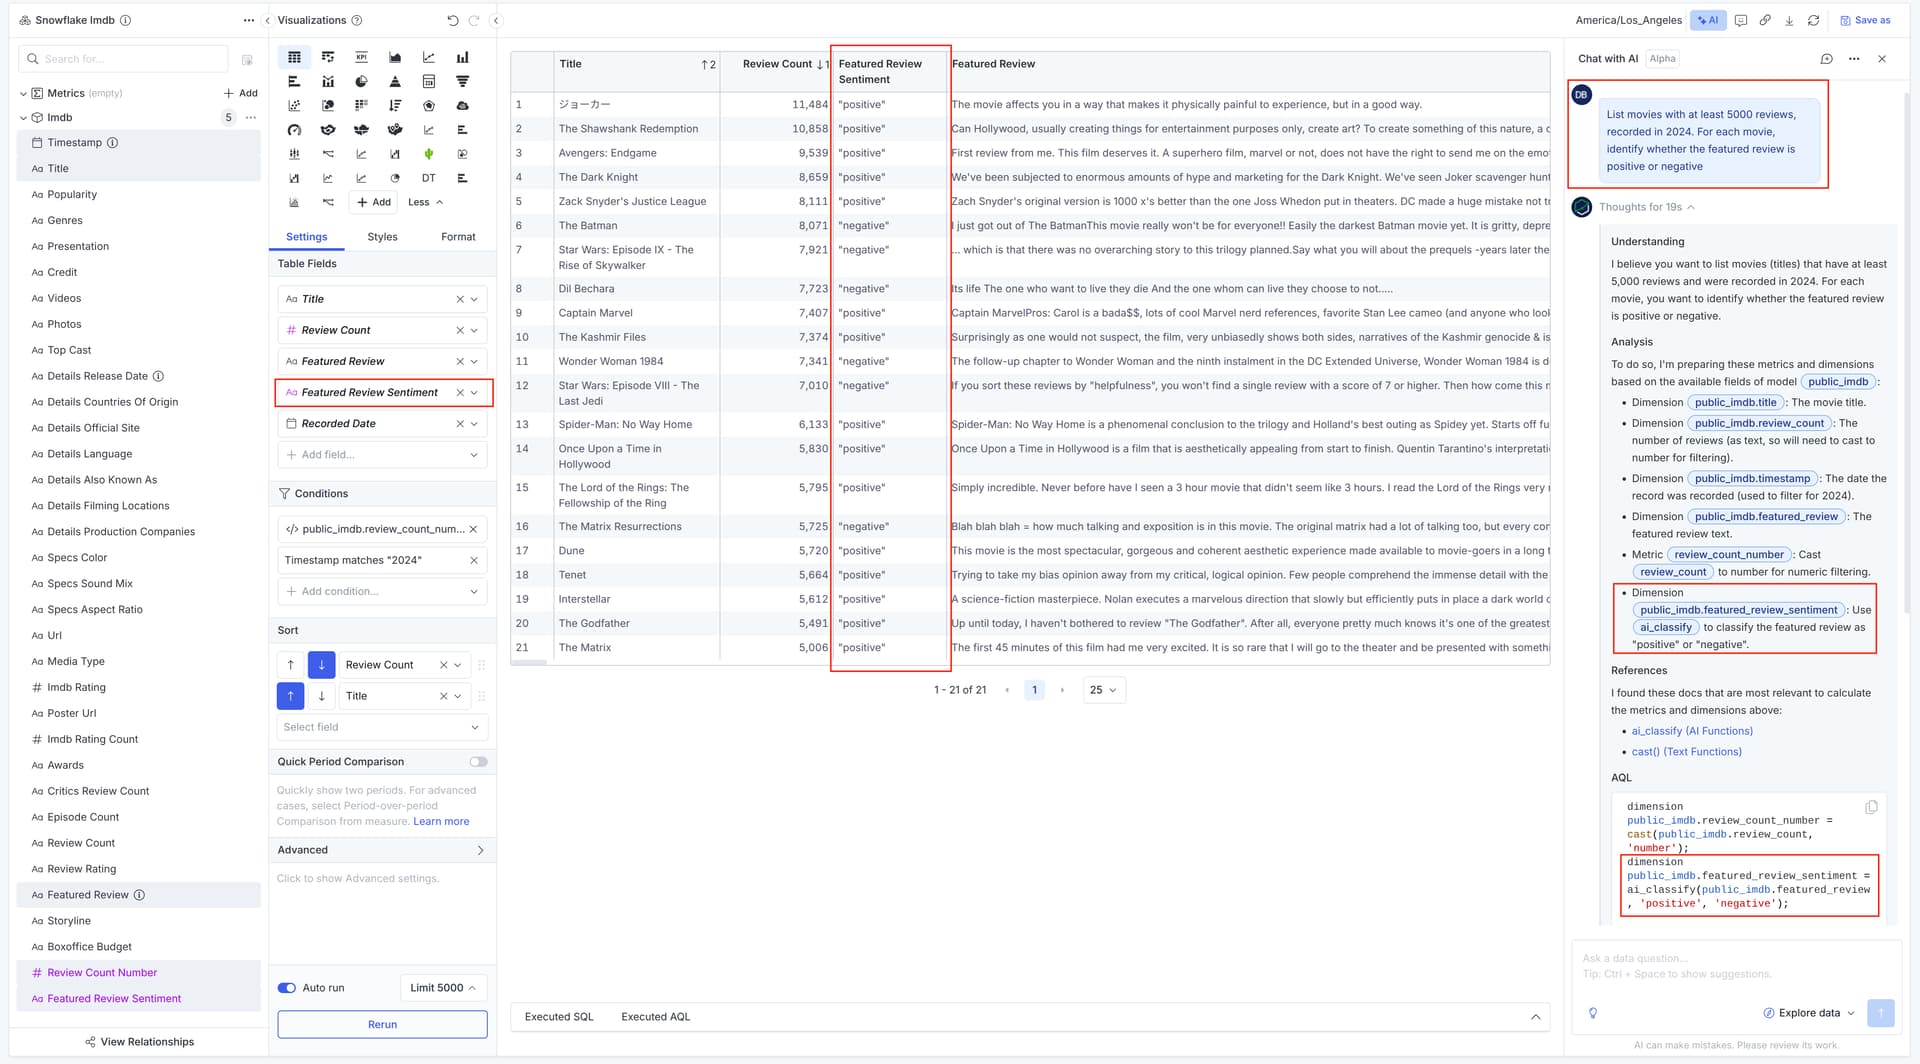Image resolution: width=1920 pixels, height=1064 pixels.
Task: Switch to the Styles tab
Action: pyautogui.click(x=382, y=237)
